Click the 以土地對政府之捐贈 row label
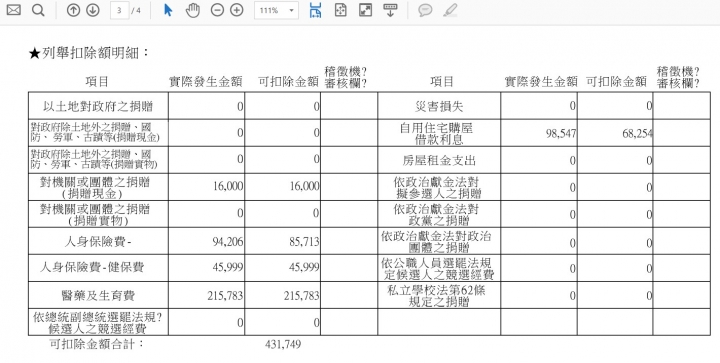 click(98, 106)
